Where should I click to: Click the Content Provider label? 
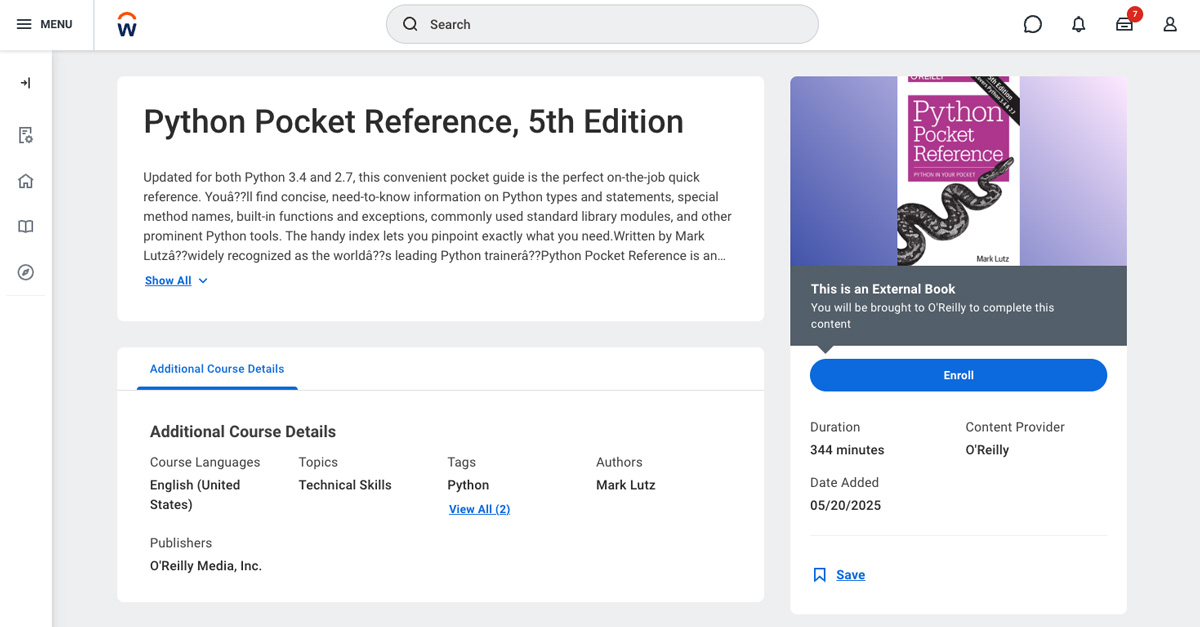1015,427
